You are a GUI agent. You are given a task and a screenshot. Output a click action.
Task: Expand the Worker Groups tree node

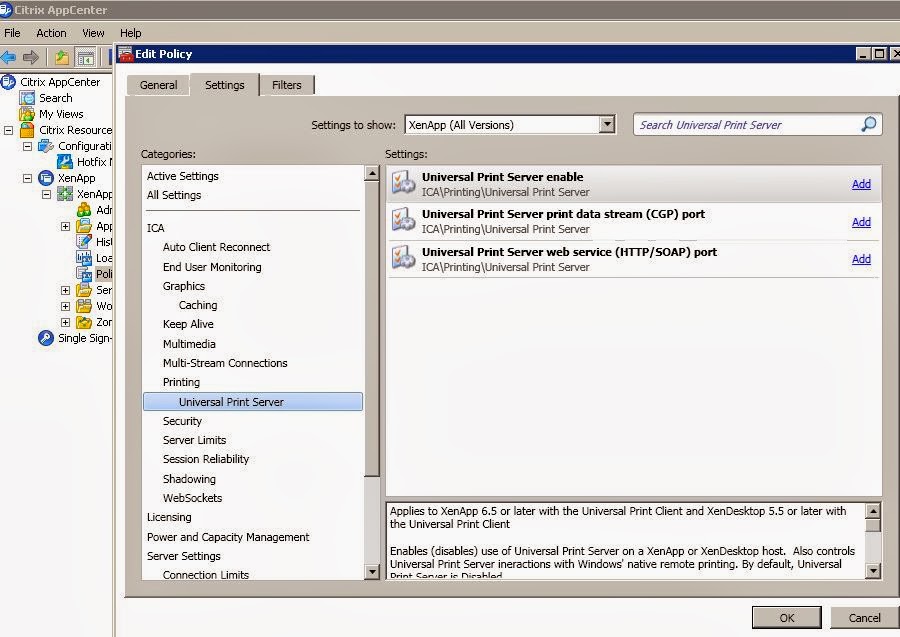pos(65,306)
